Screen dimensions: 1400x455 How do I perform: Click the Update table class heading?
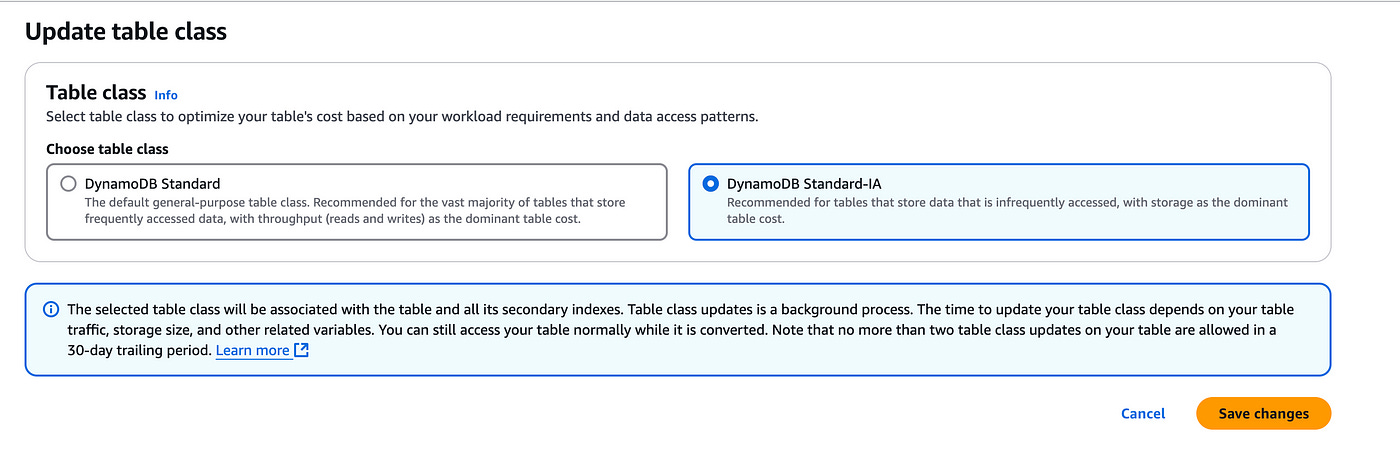click(126, 32)
